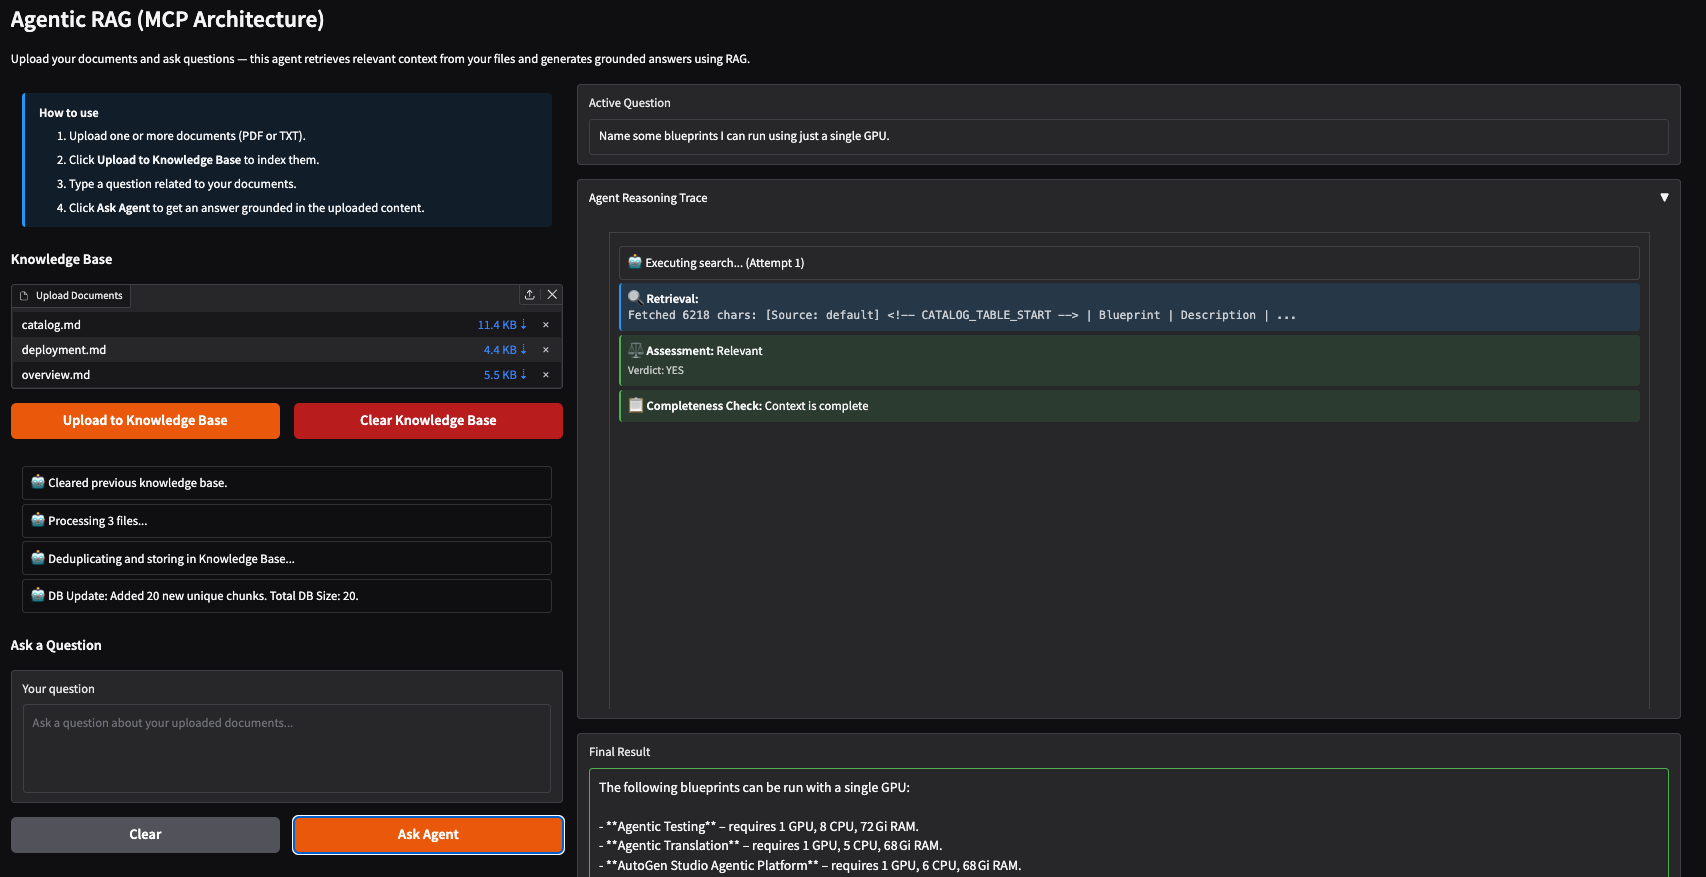Image resolution: width=1706 pixels, height=877 pixels.
Task: Remove deployment.md from the upload list
Action: click(x=546, y=350)
